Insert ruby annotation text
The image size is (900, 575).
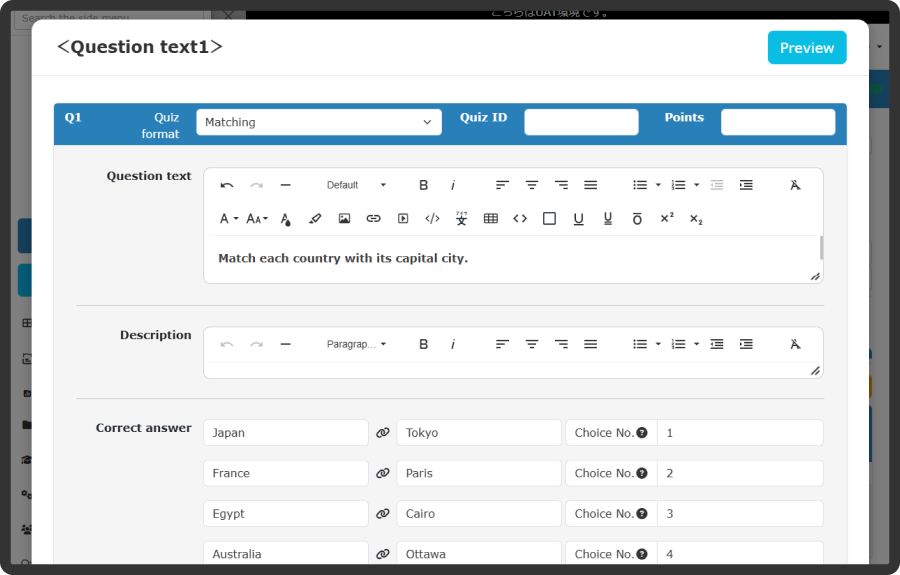pyautogui.click(x=461, y=219)
